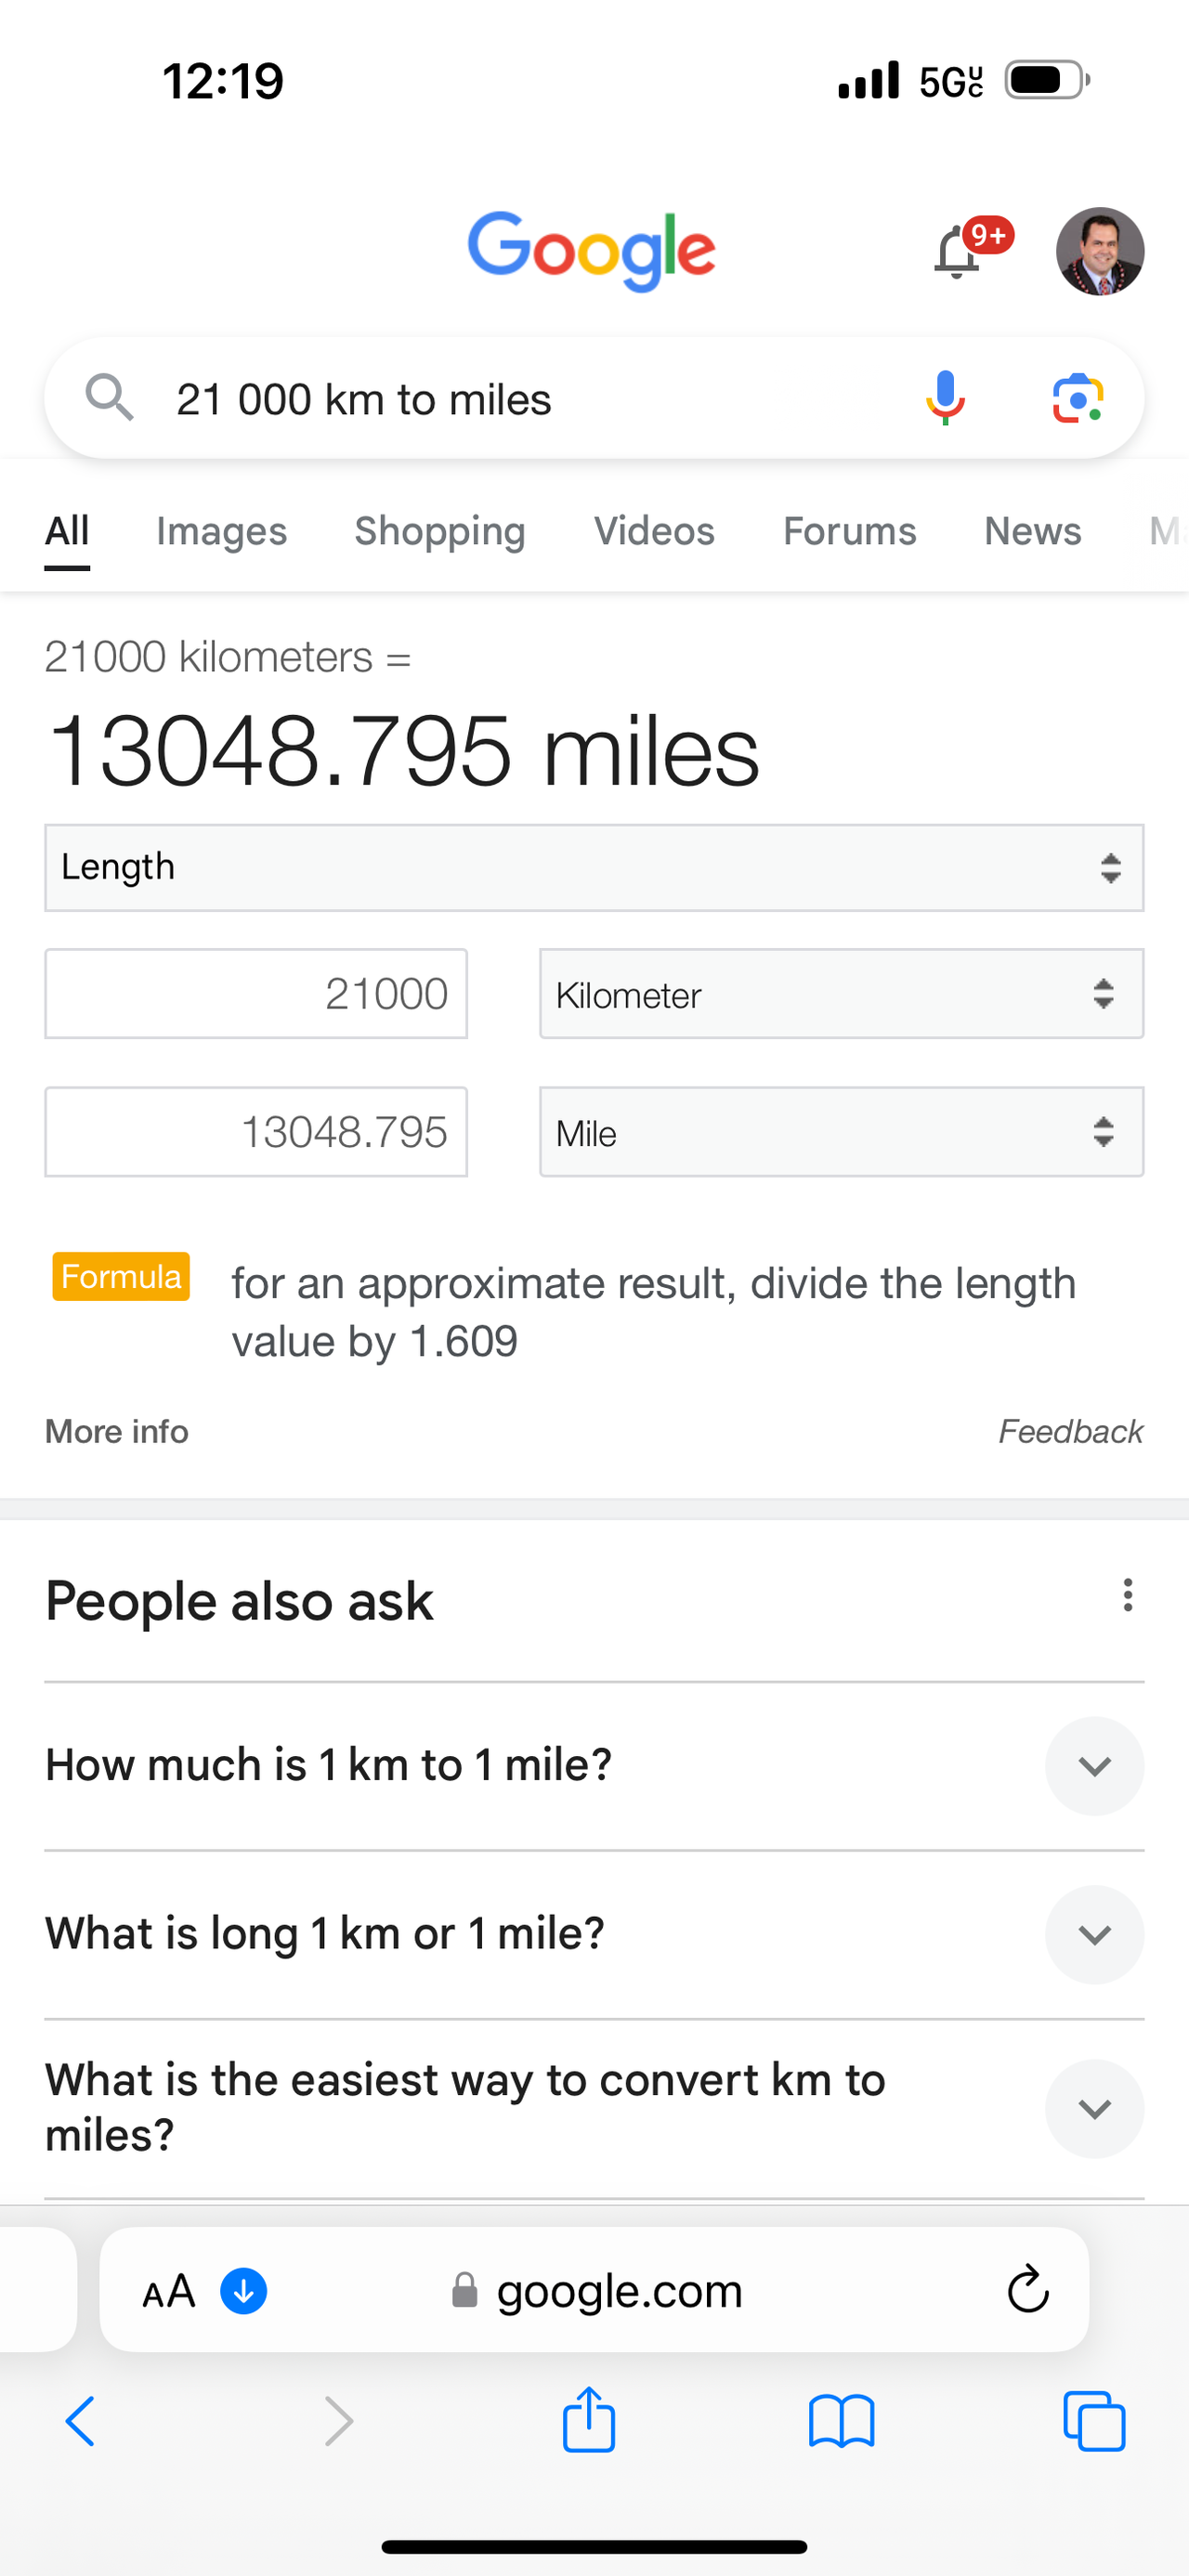Tap the Safari share icon
The width and height of the screenshot is (1189, 2576).
589,2420
